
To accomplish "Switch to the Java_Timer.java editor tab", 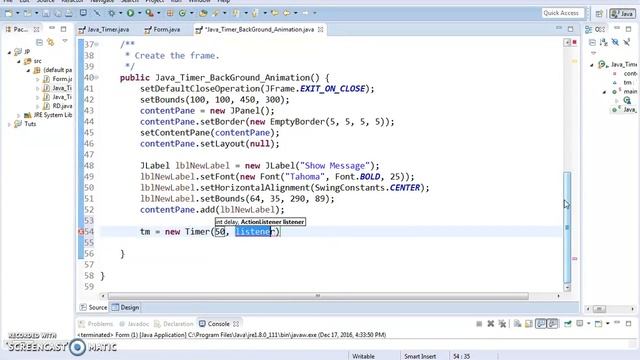I will pos(104,29).
